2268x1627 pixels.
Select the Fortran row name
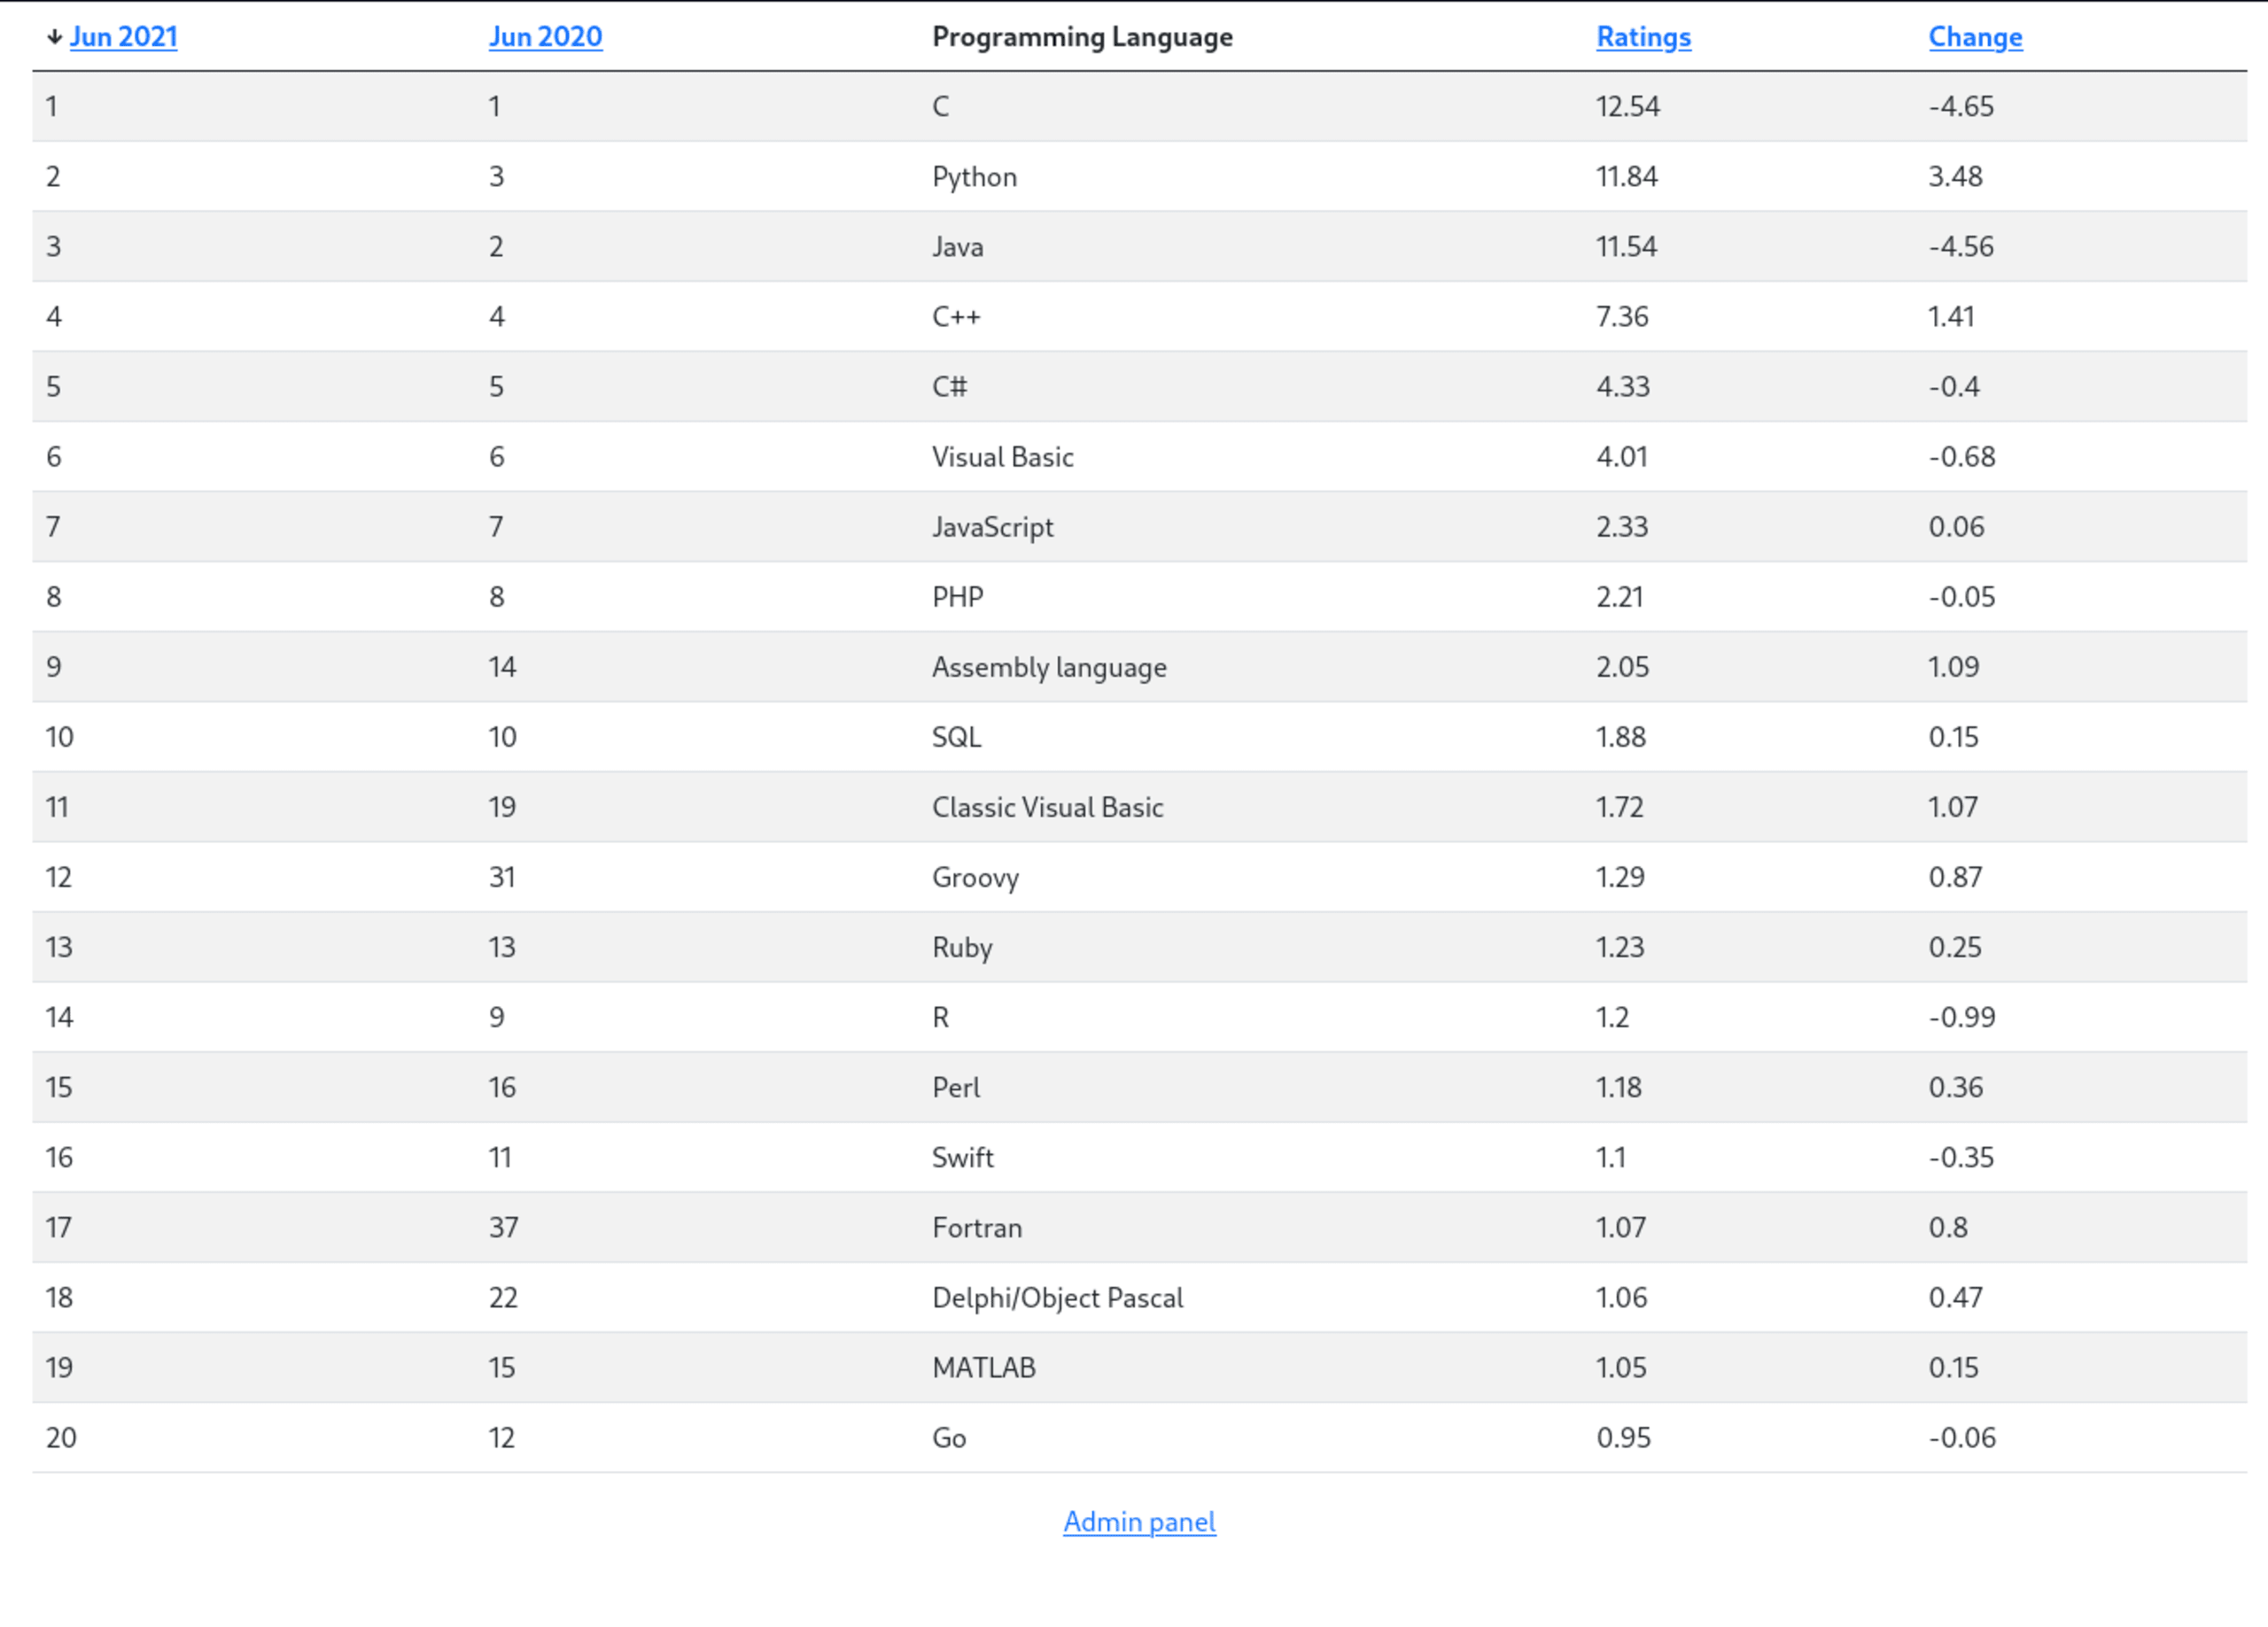pos(976,1227)
